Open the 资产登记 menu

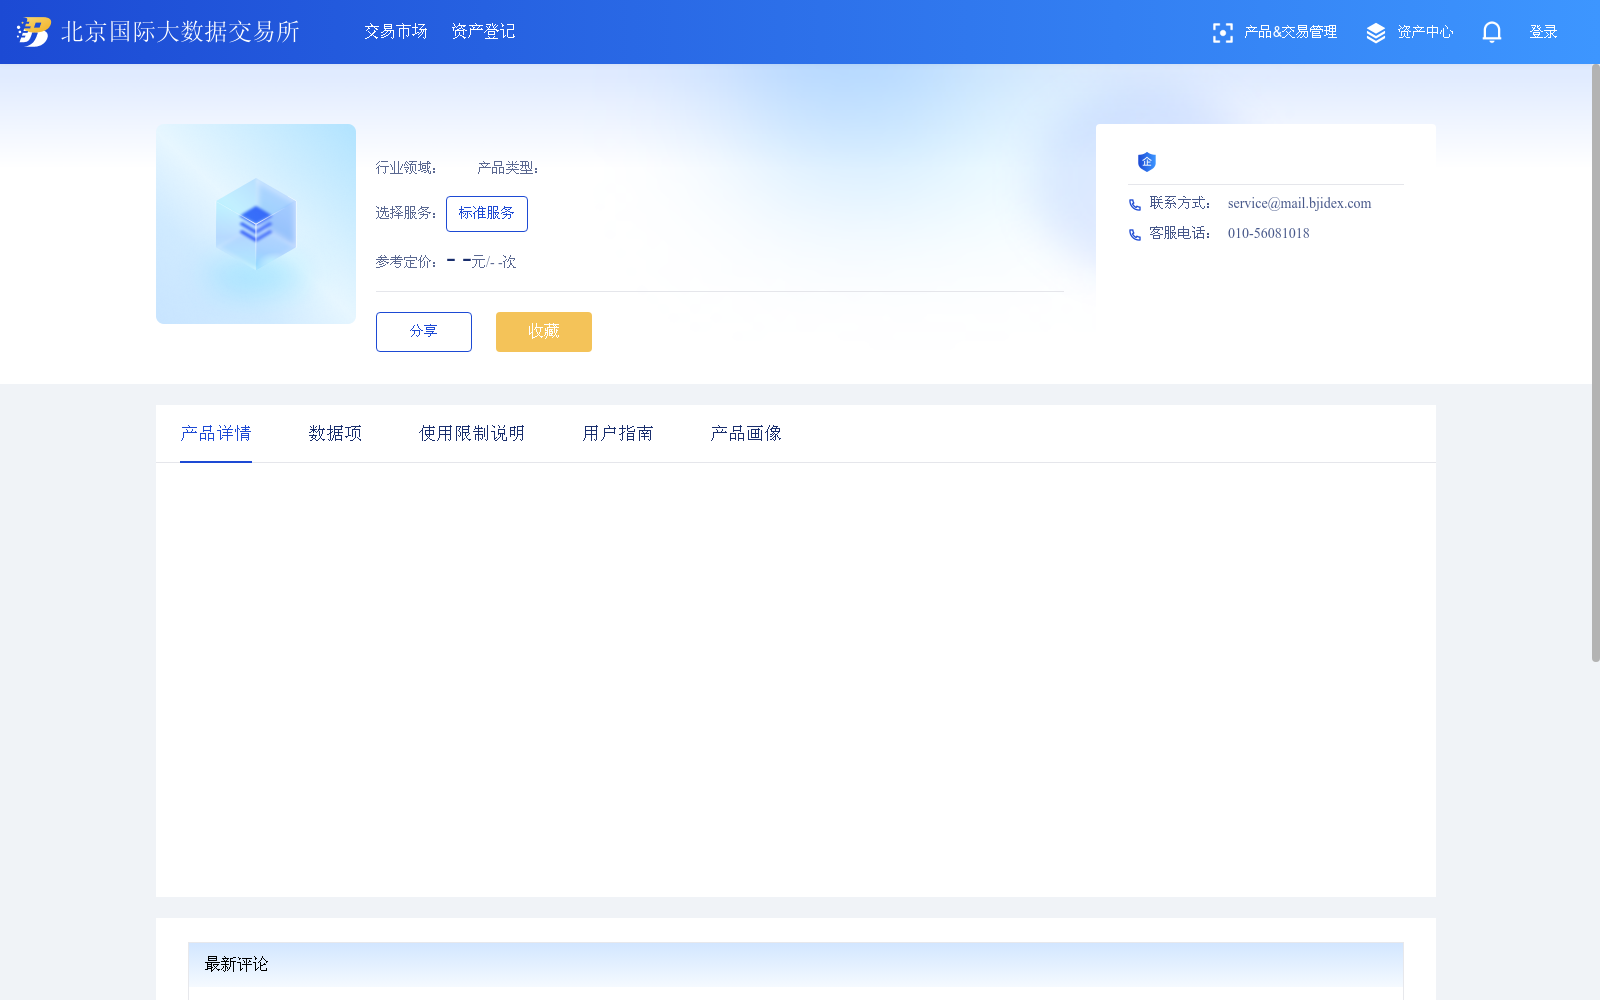pos(483,32)
